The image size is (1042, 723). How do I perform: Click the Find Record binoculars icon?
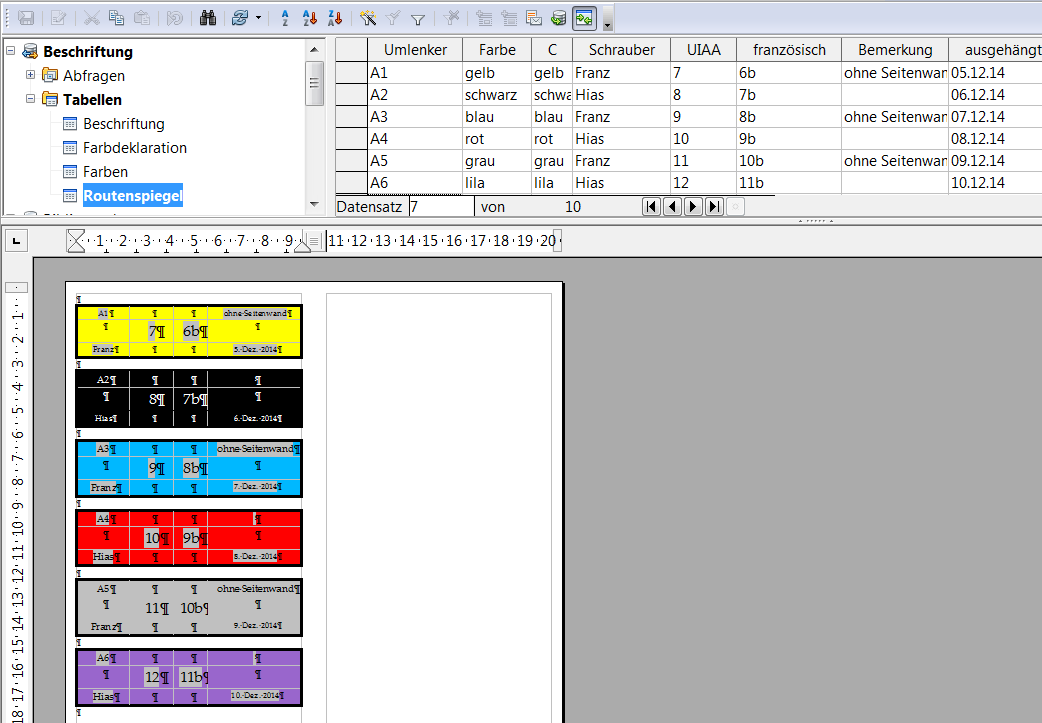209,18
